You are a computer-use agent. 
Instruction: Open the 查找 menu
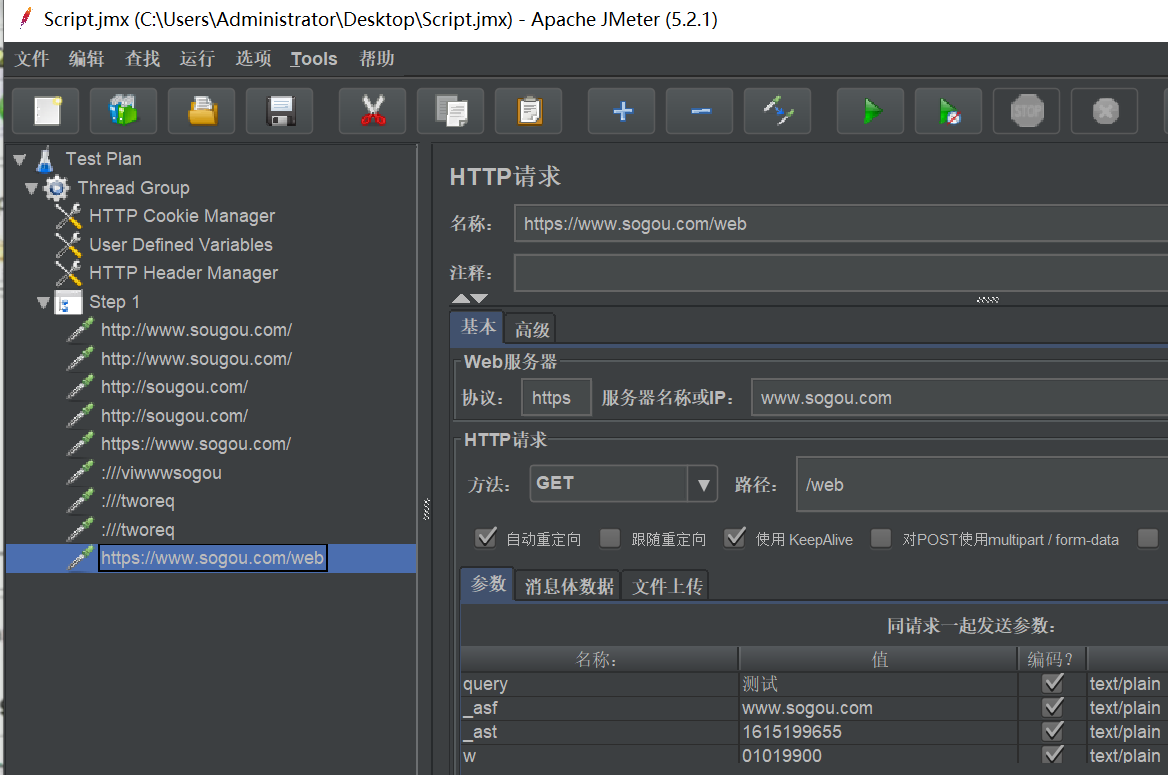pos(142,58)
